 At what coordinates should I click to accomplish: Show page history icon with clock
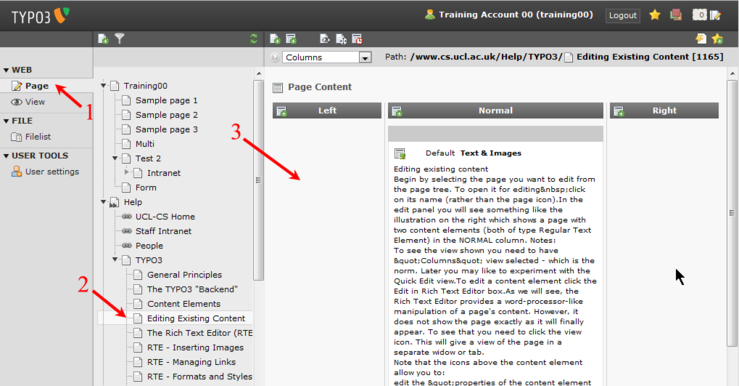357,39
